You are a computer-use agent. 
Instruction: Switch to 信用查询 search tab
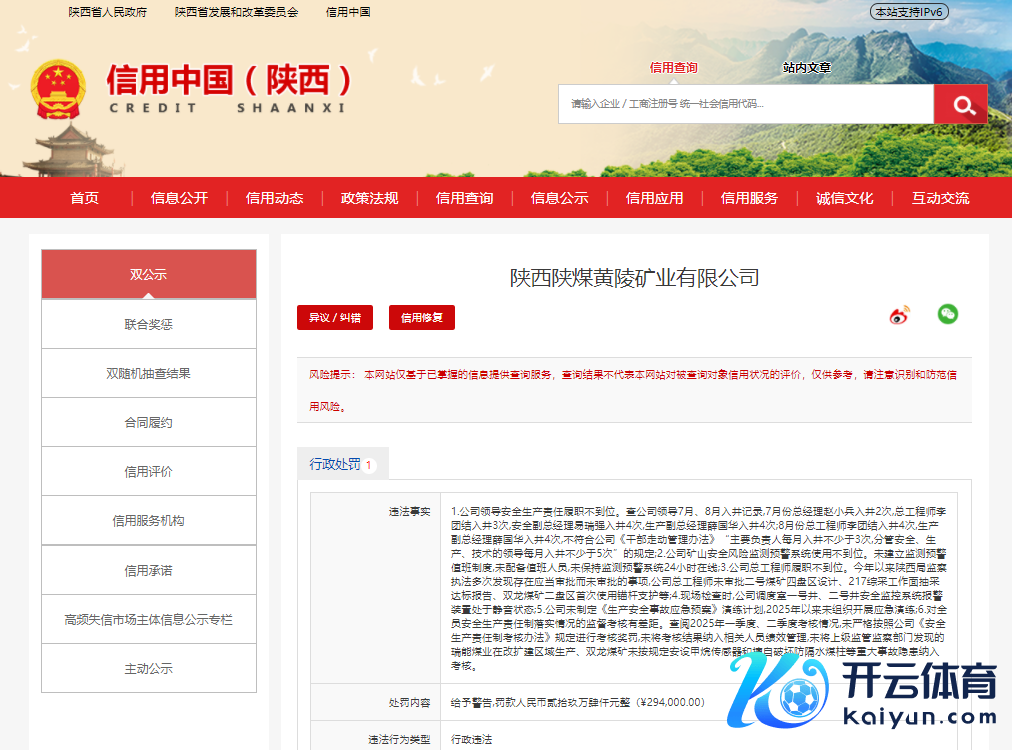click(x=673, y=68)
